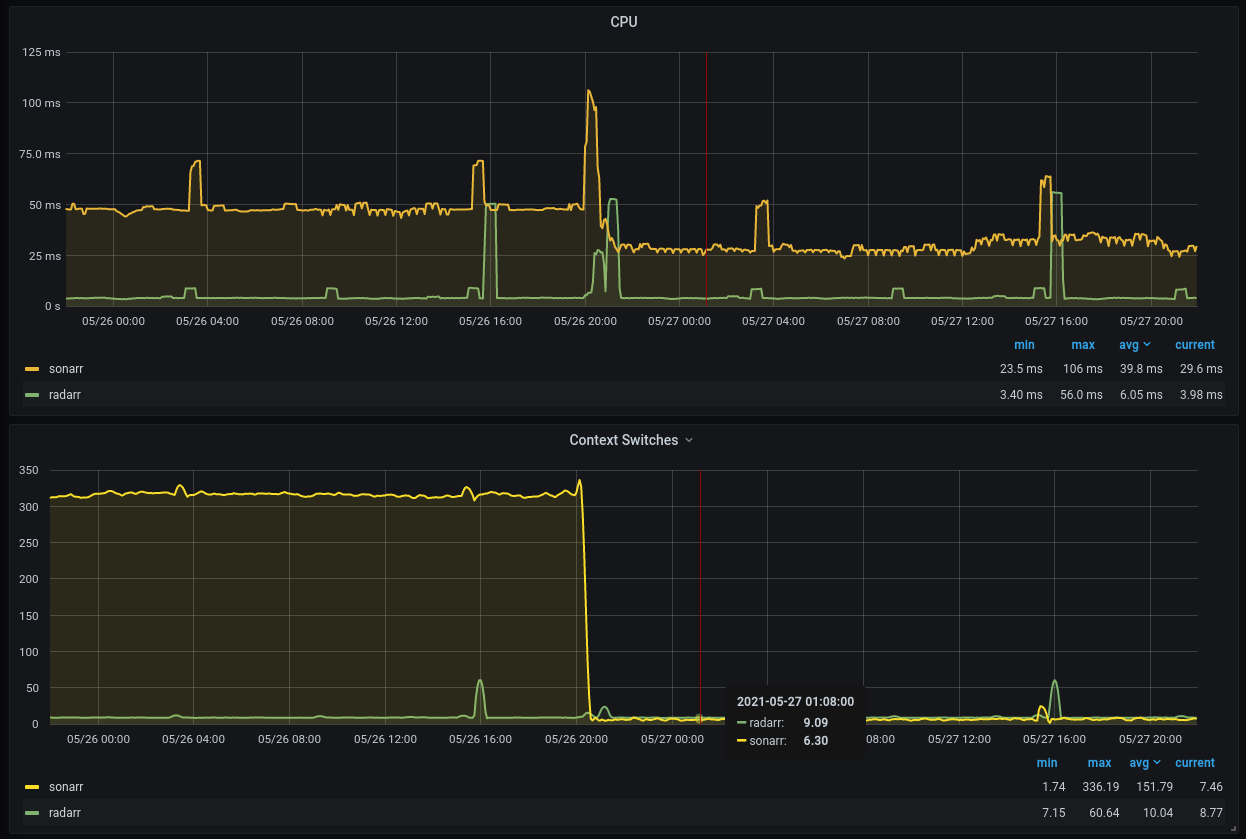Expand the chevron beside Context Switches title
Screen dimensions: 1246x839
click(x=689, y=440)
